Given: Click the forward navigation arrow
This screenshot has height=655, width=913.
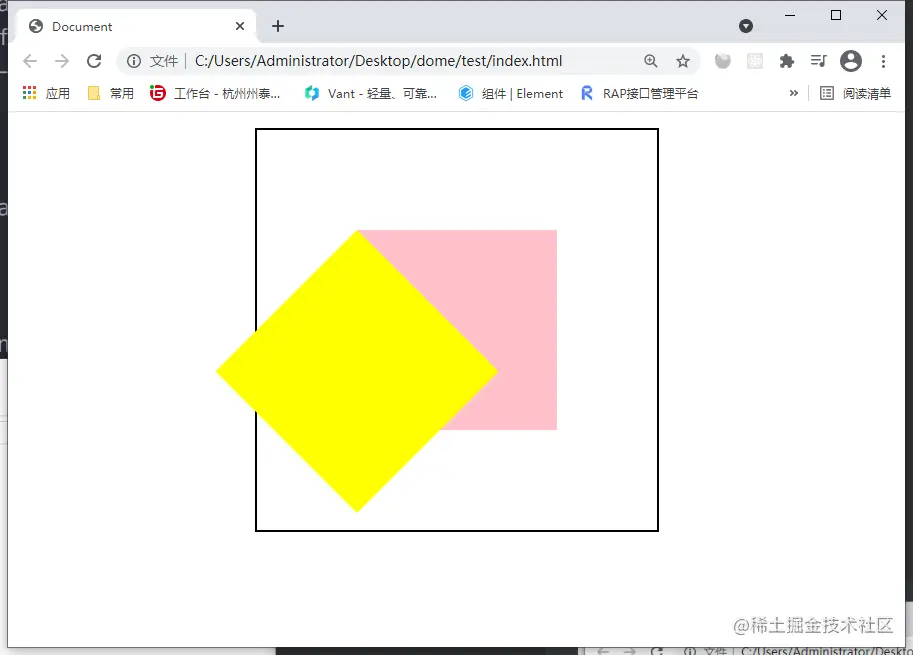Looking at the screenshot, I should pyautogui.click(x=62, y=61).
